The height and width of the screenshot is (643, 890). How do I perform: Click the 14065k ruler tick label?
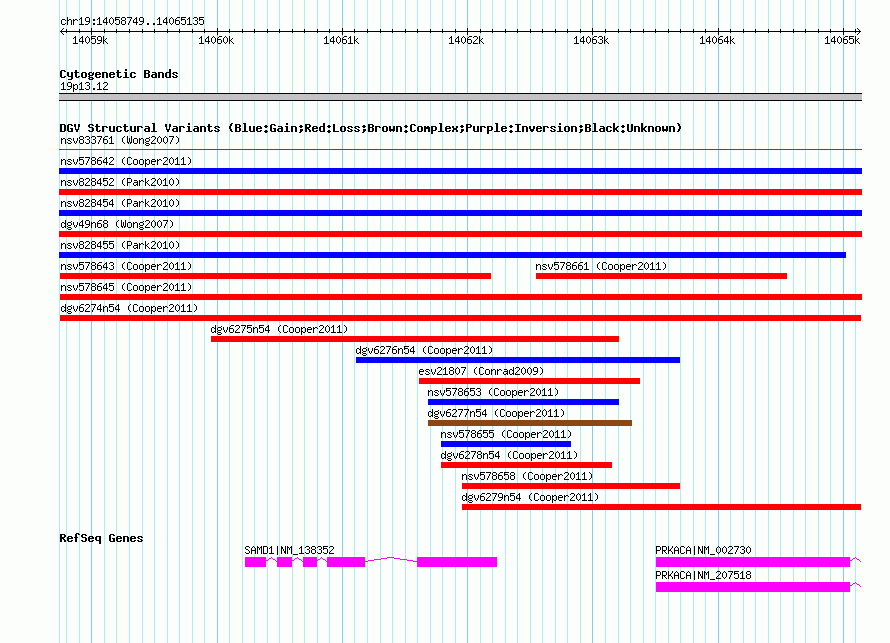tap(842, 40)
